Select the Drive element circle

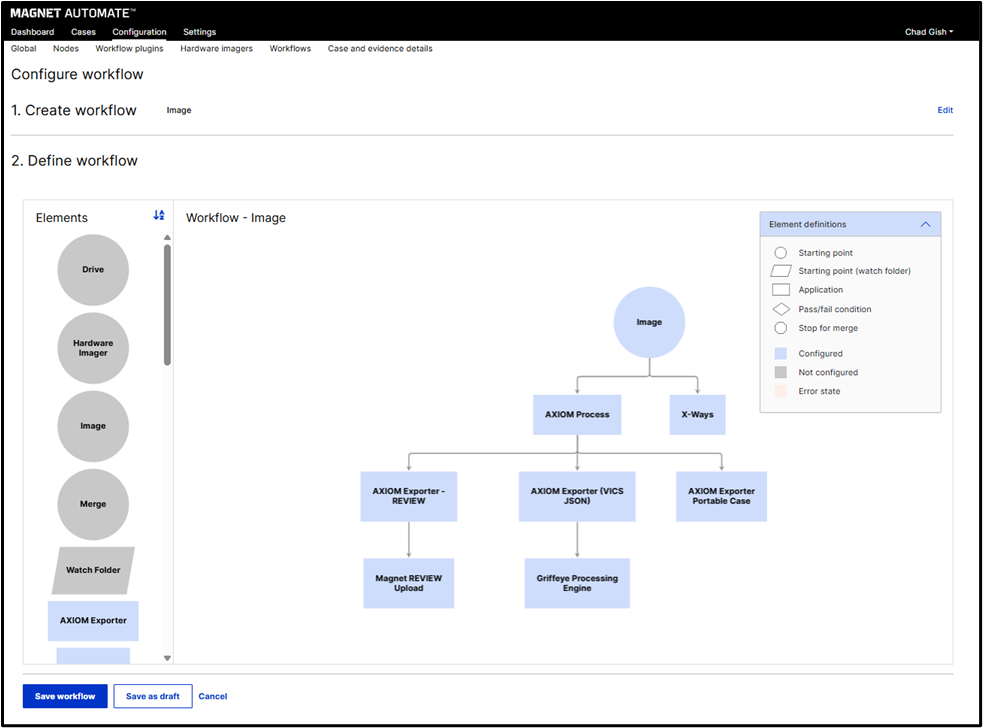pyautogui.click(x=93, y=270)
